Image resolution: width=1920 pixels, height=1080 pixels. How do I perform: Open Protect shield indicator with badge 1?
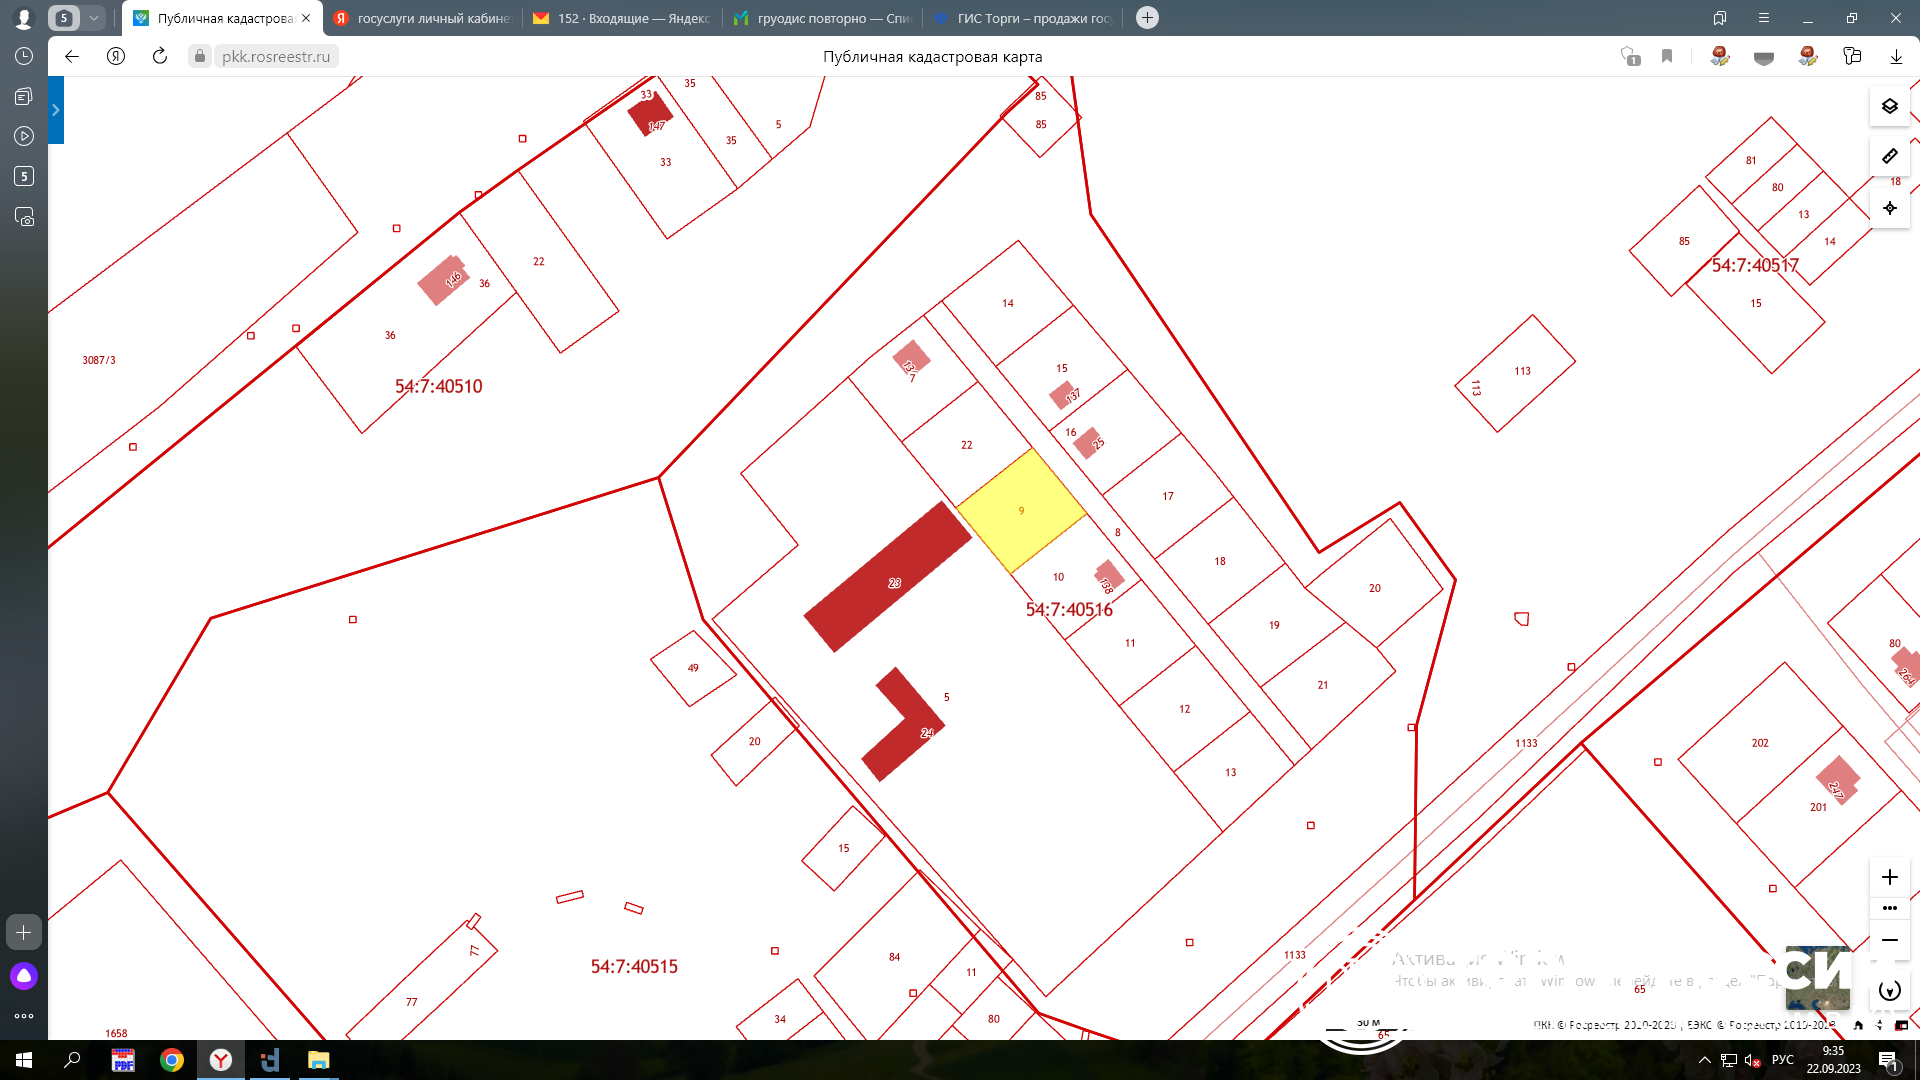click(1630, 56)
